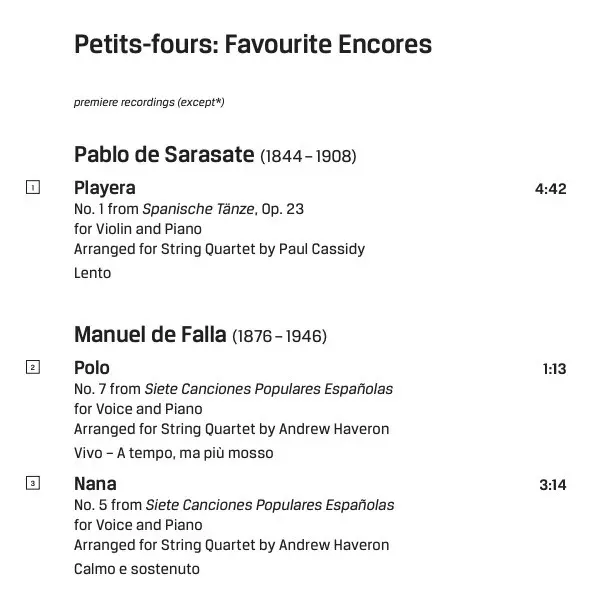
Task: Click the track 2 number box
Action: coord(33,367)
